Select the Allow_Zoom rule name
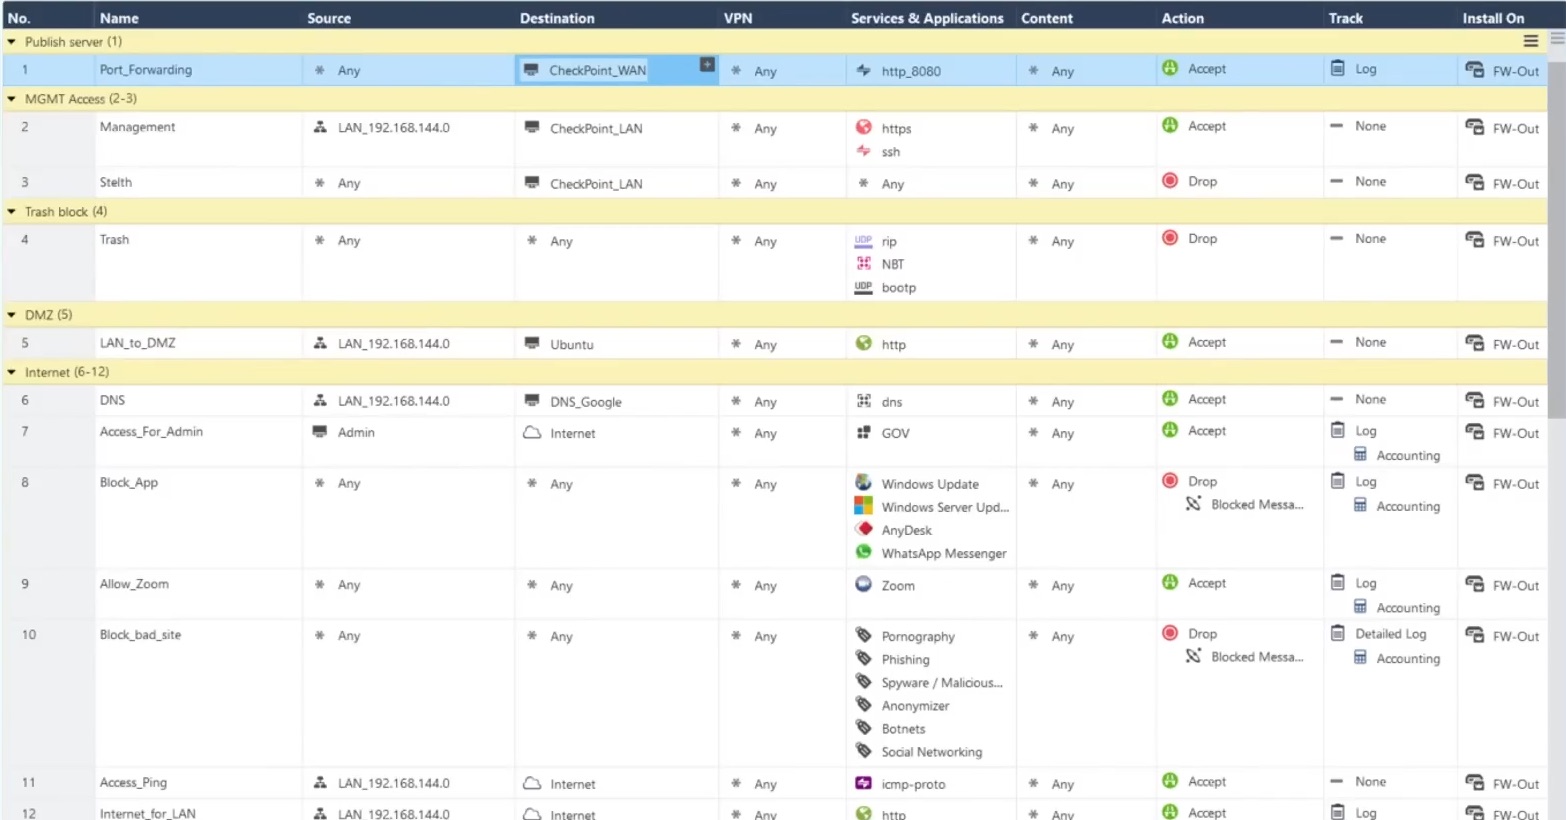 click(134, 584)
